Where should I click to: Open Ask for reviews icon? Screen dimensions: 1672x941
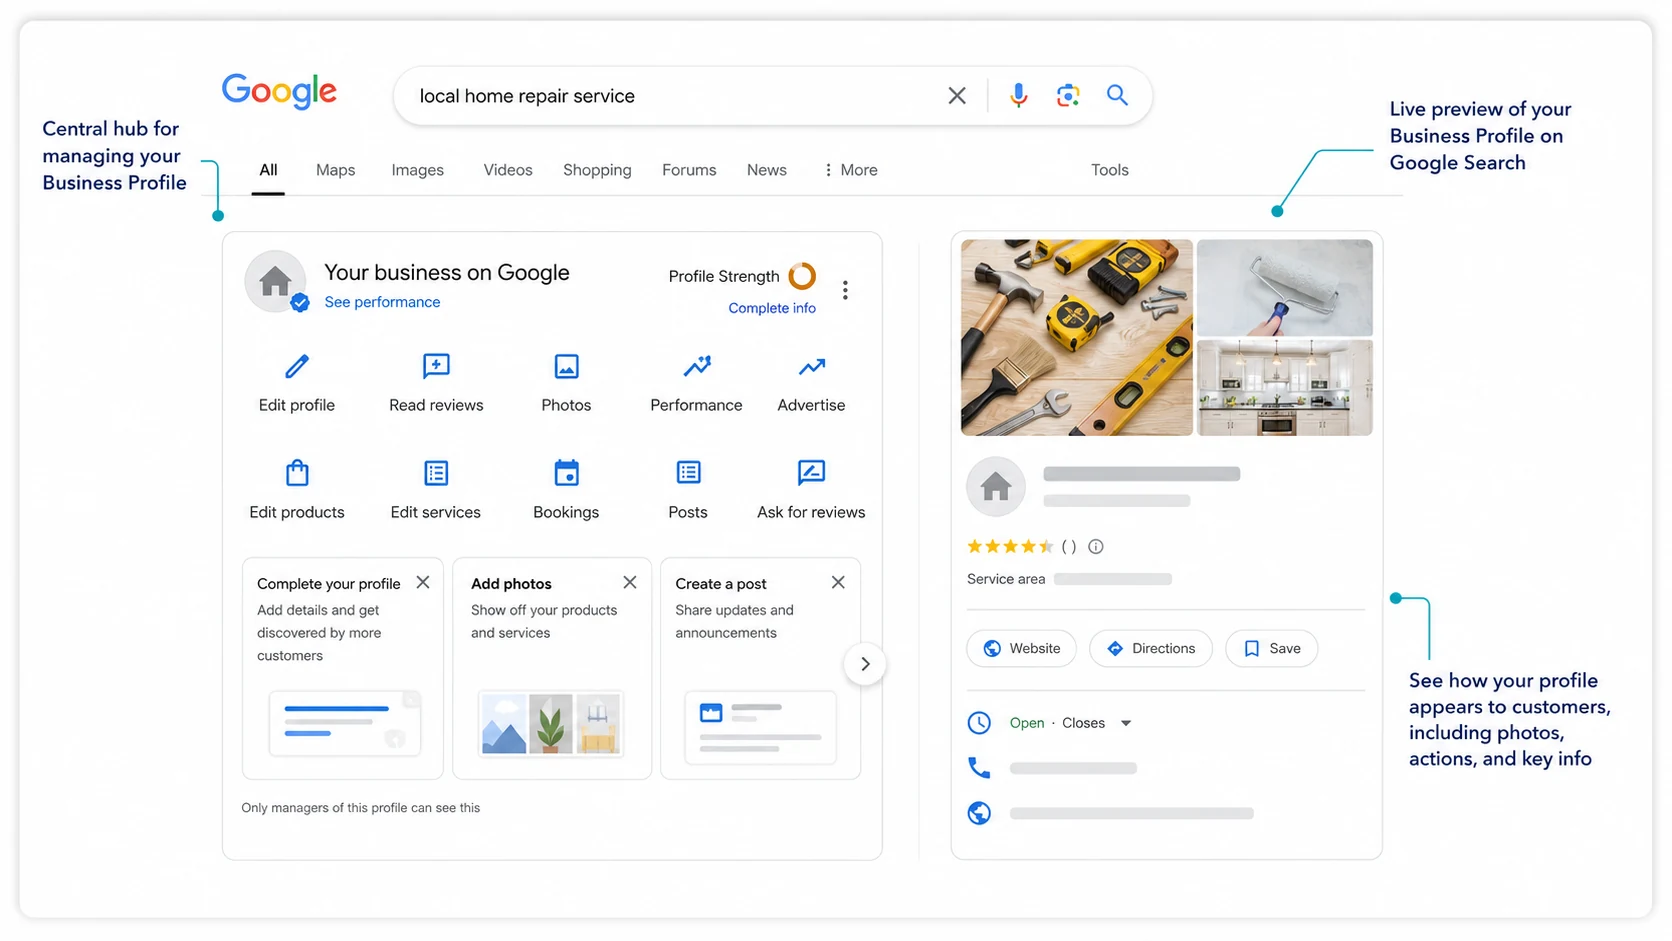pyautogui.click(x=811, y=472)
